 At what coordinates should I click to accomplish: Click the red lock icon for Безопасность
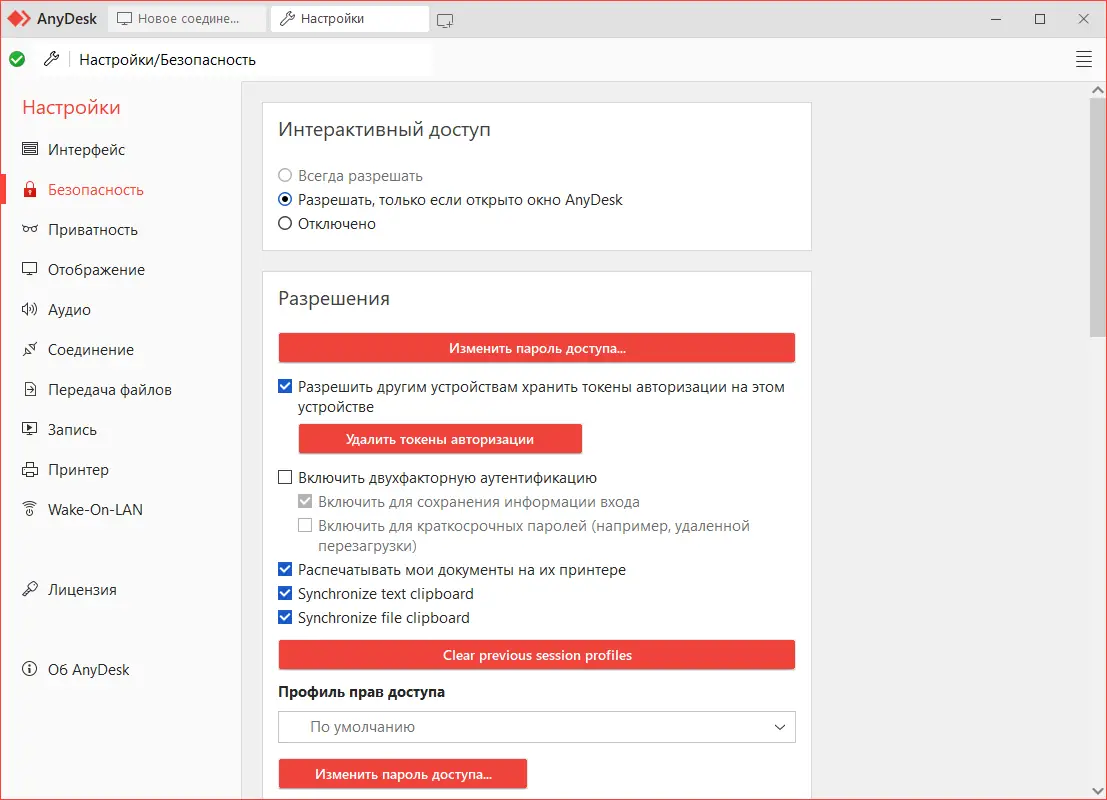pyautogui.click(x=30, y=189)
